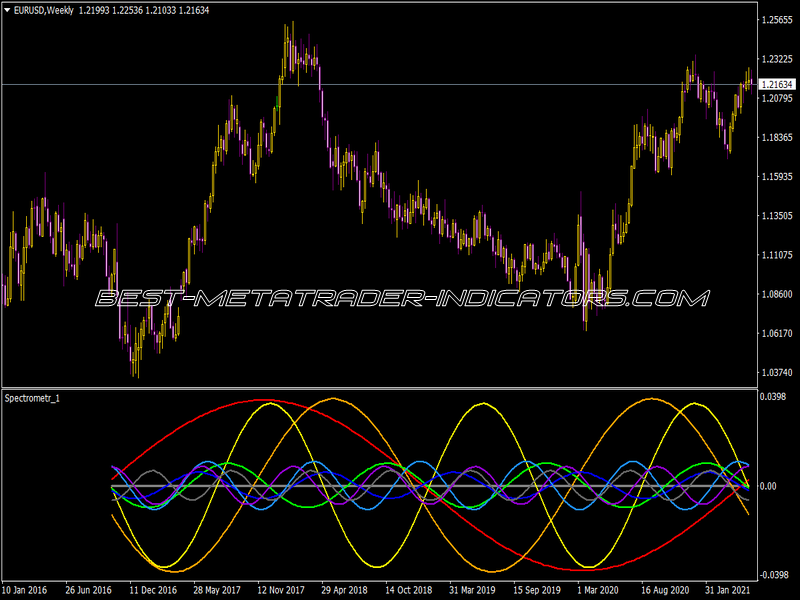Screen dimensions: 800x600
Task: Click the current price label 1.21634
Action: 777,85
